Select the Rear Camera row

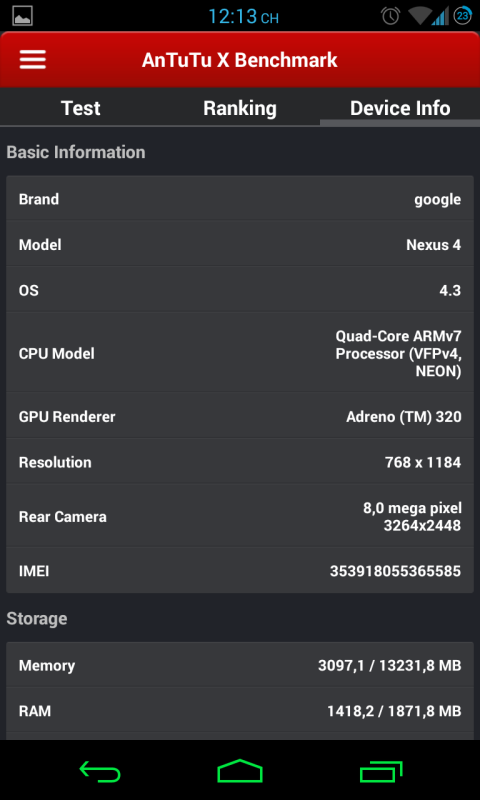coord(240,516)
